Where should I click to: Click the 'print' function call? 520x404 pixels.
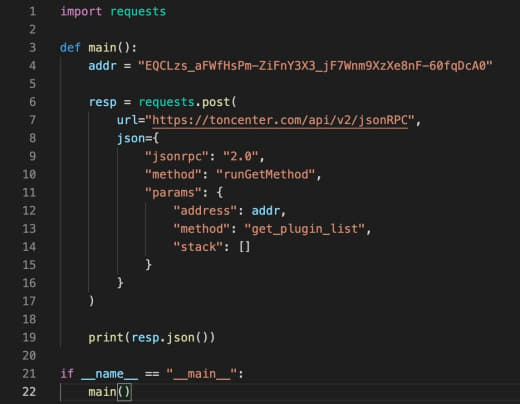tap(106, 338)
